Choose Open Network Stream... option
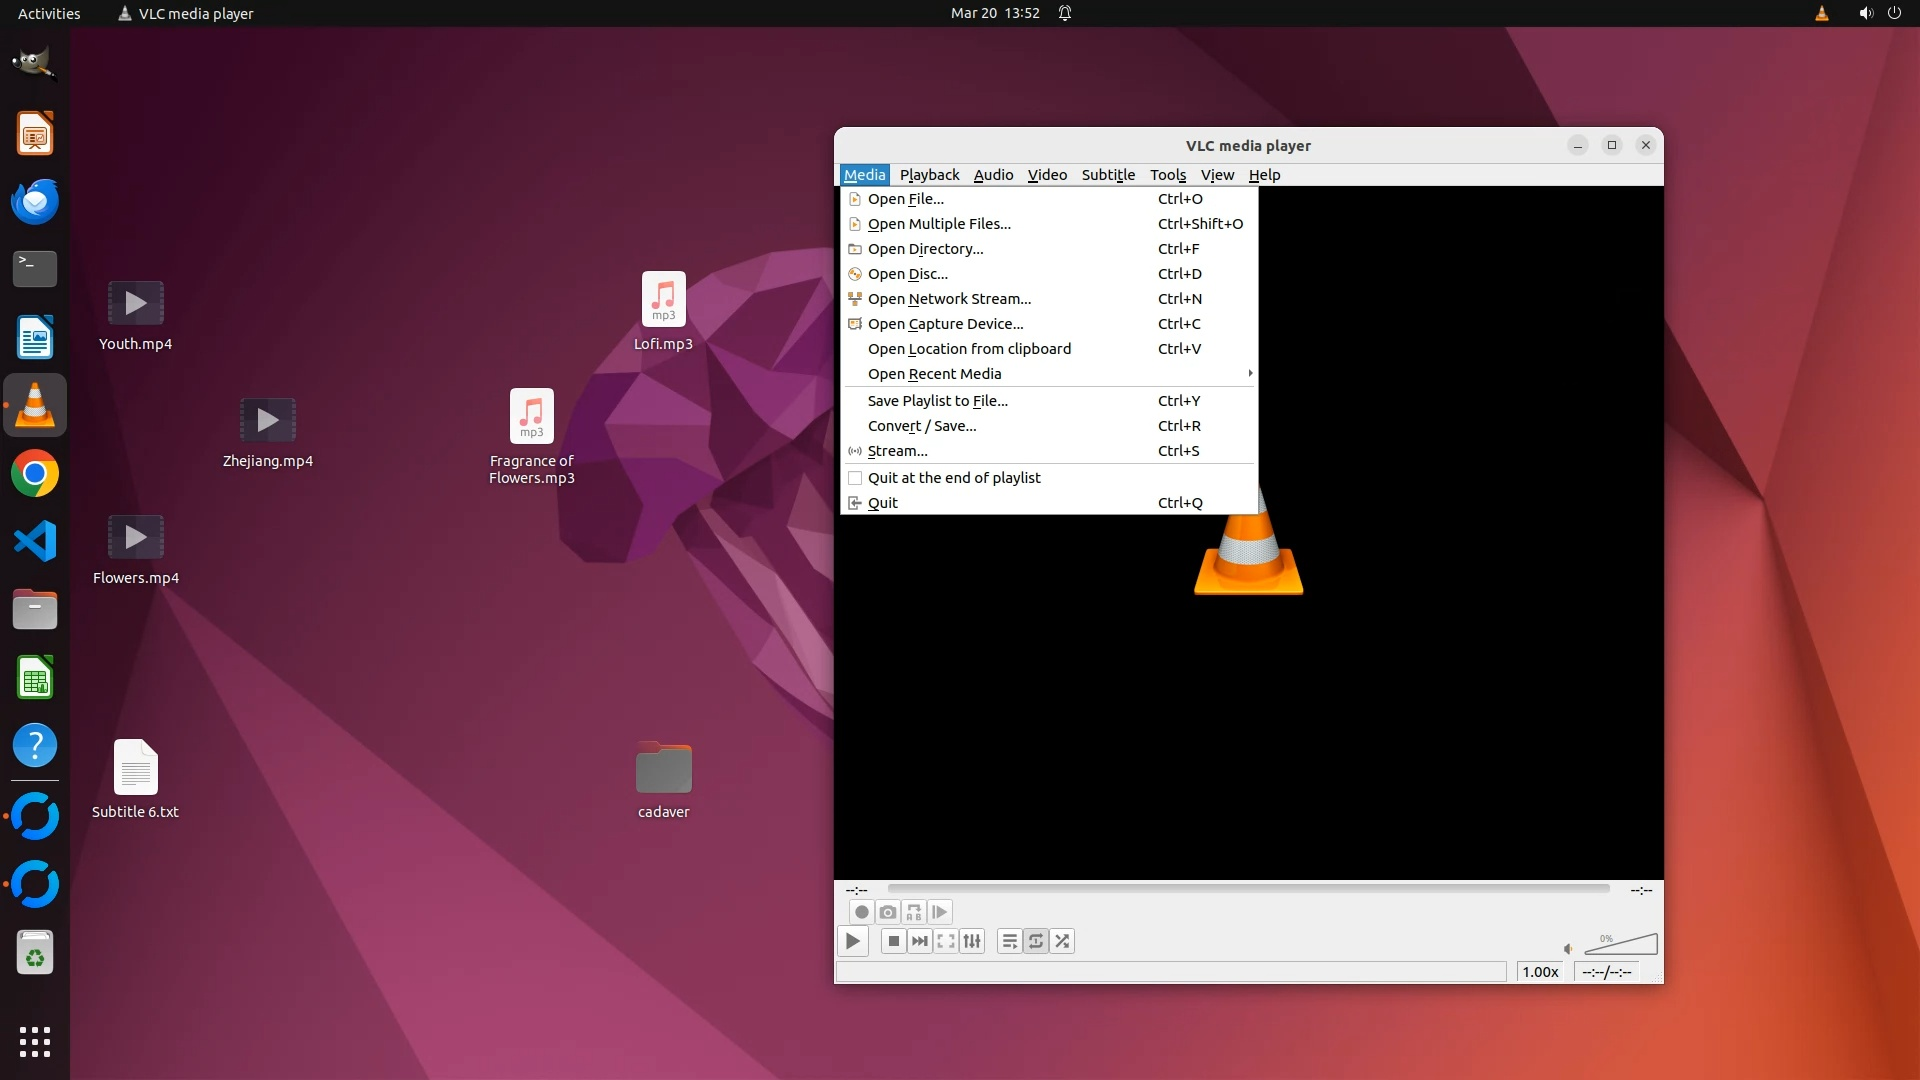Image resolution: width=1920 pixels, height=1080 pixels. (948, 299)
